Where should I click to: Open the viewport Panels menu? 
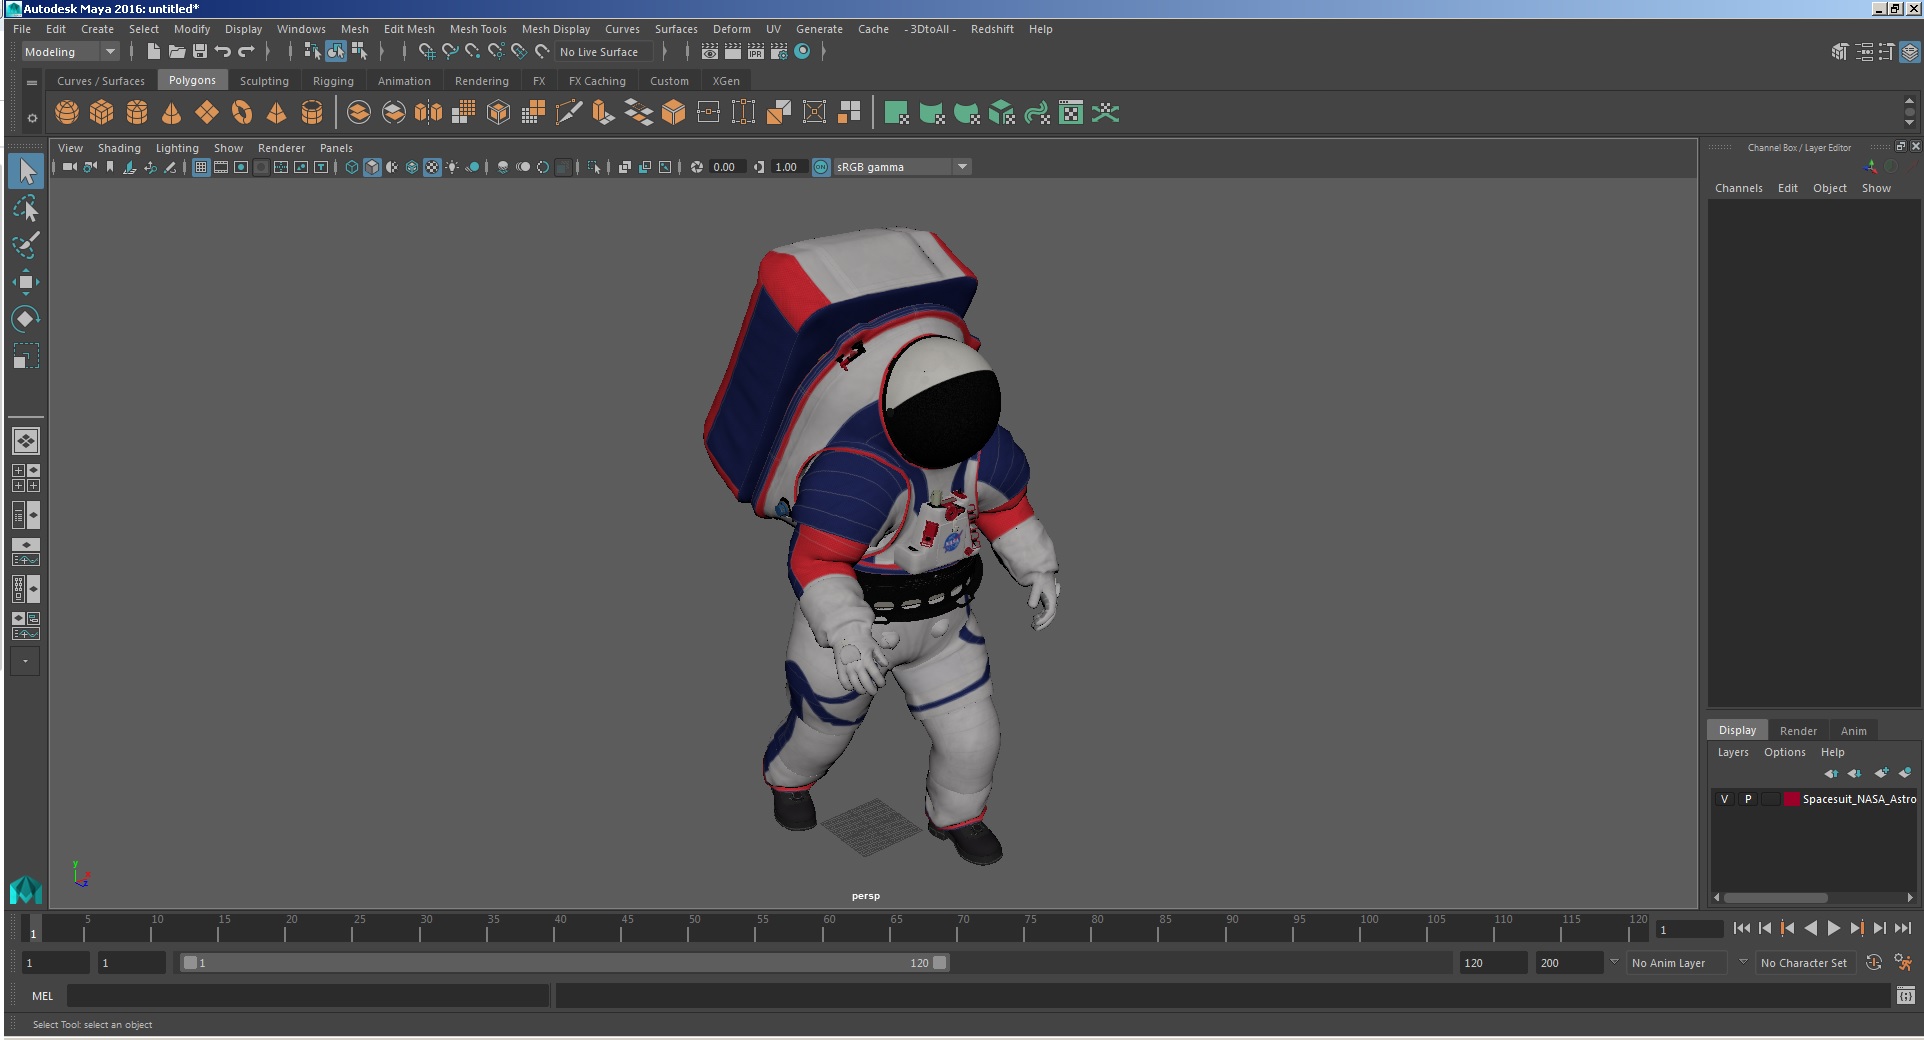(x=336, y=148)
